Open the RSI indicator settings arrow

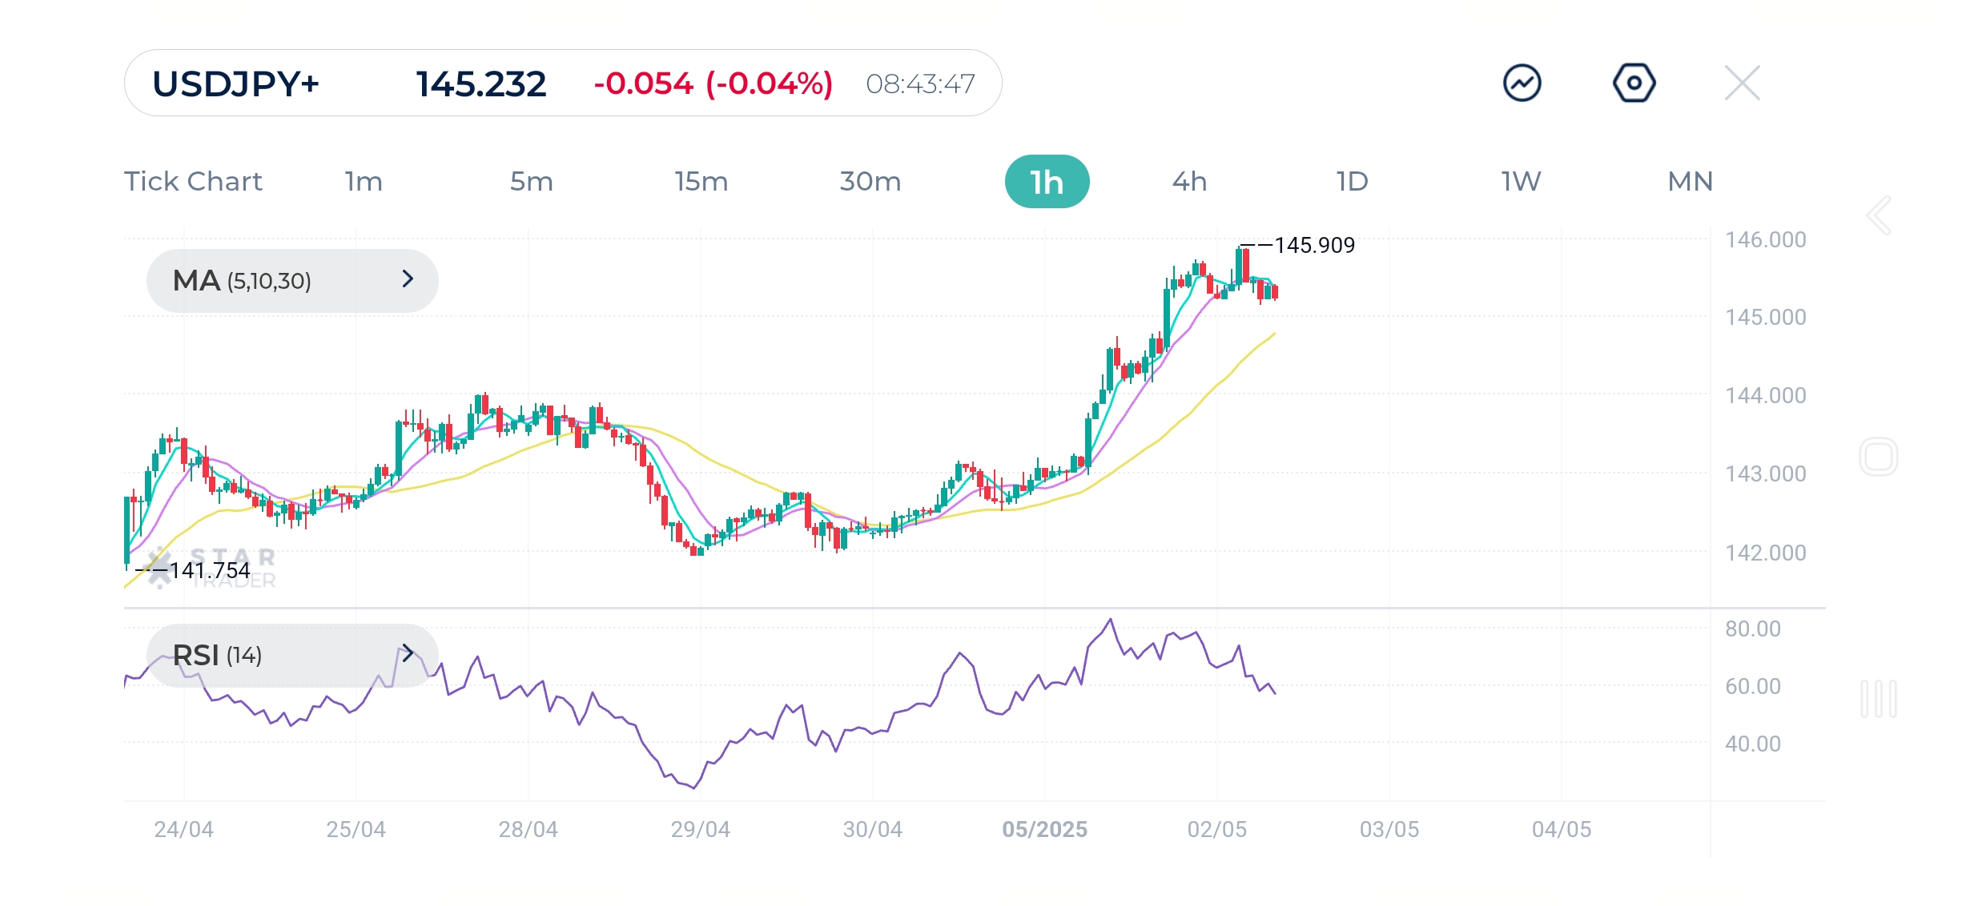[408, 655]
